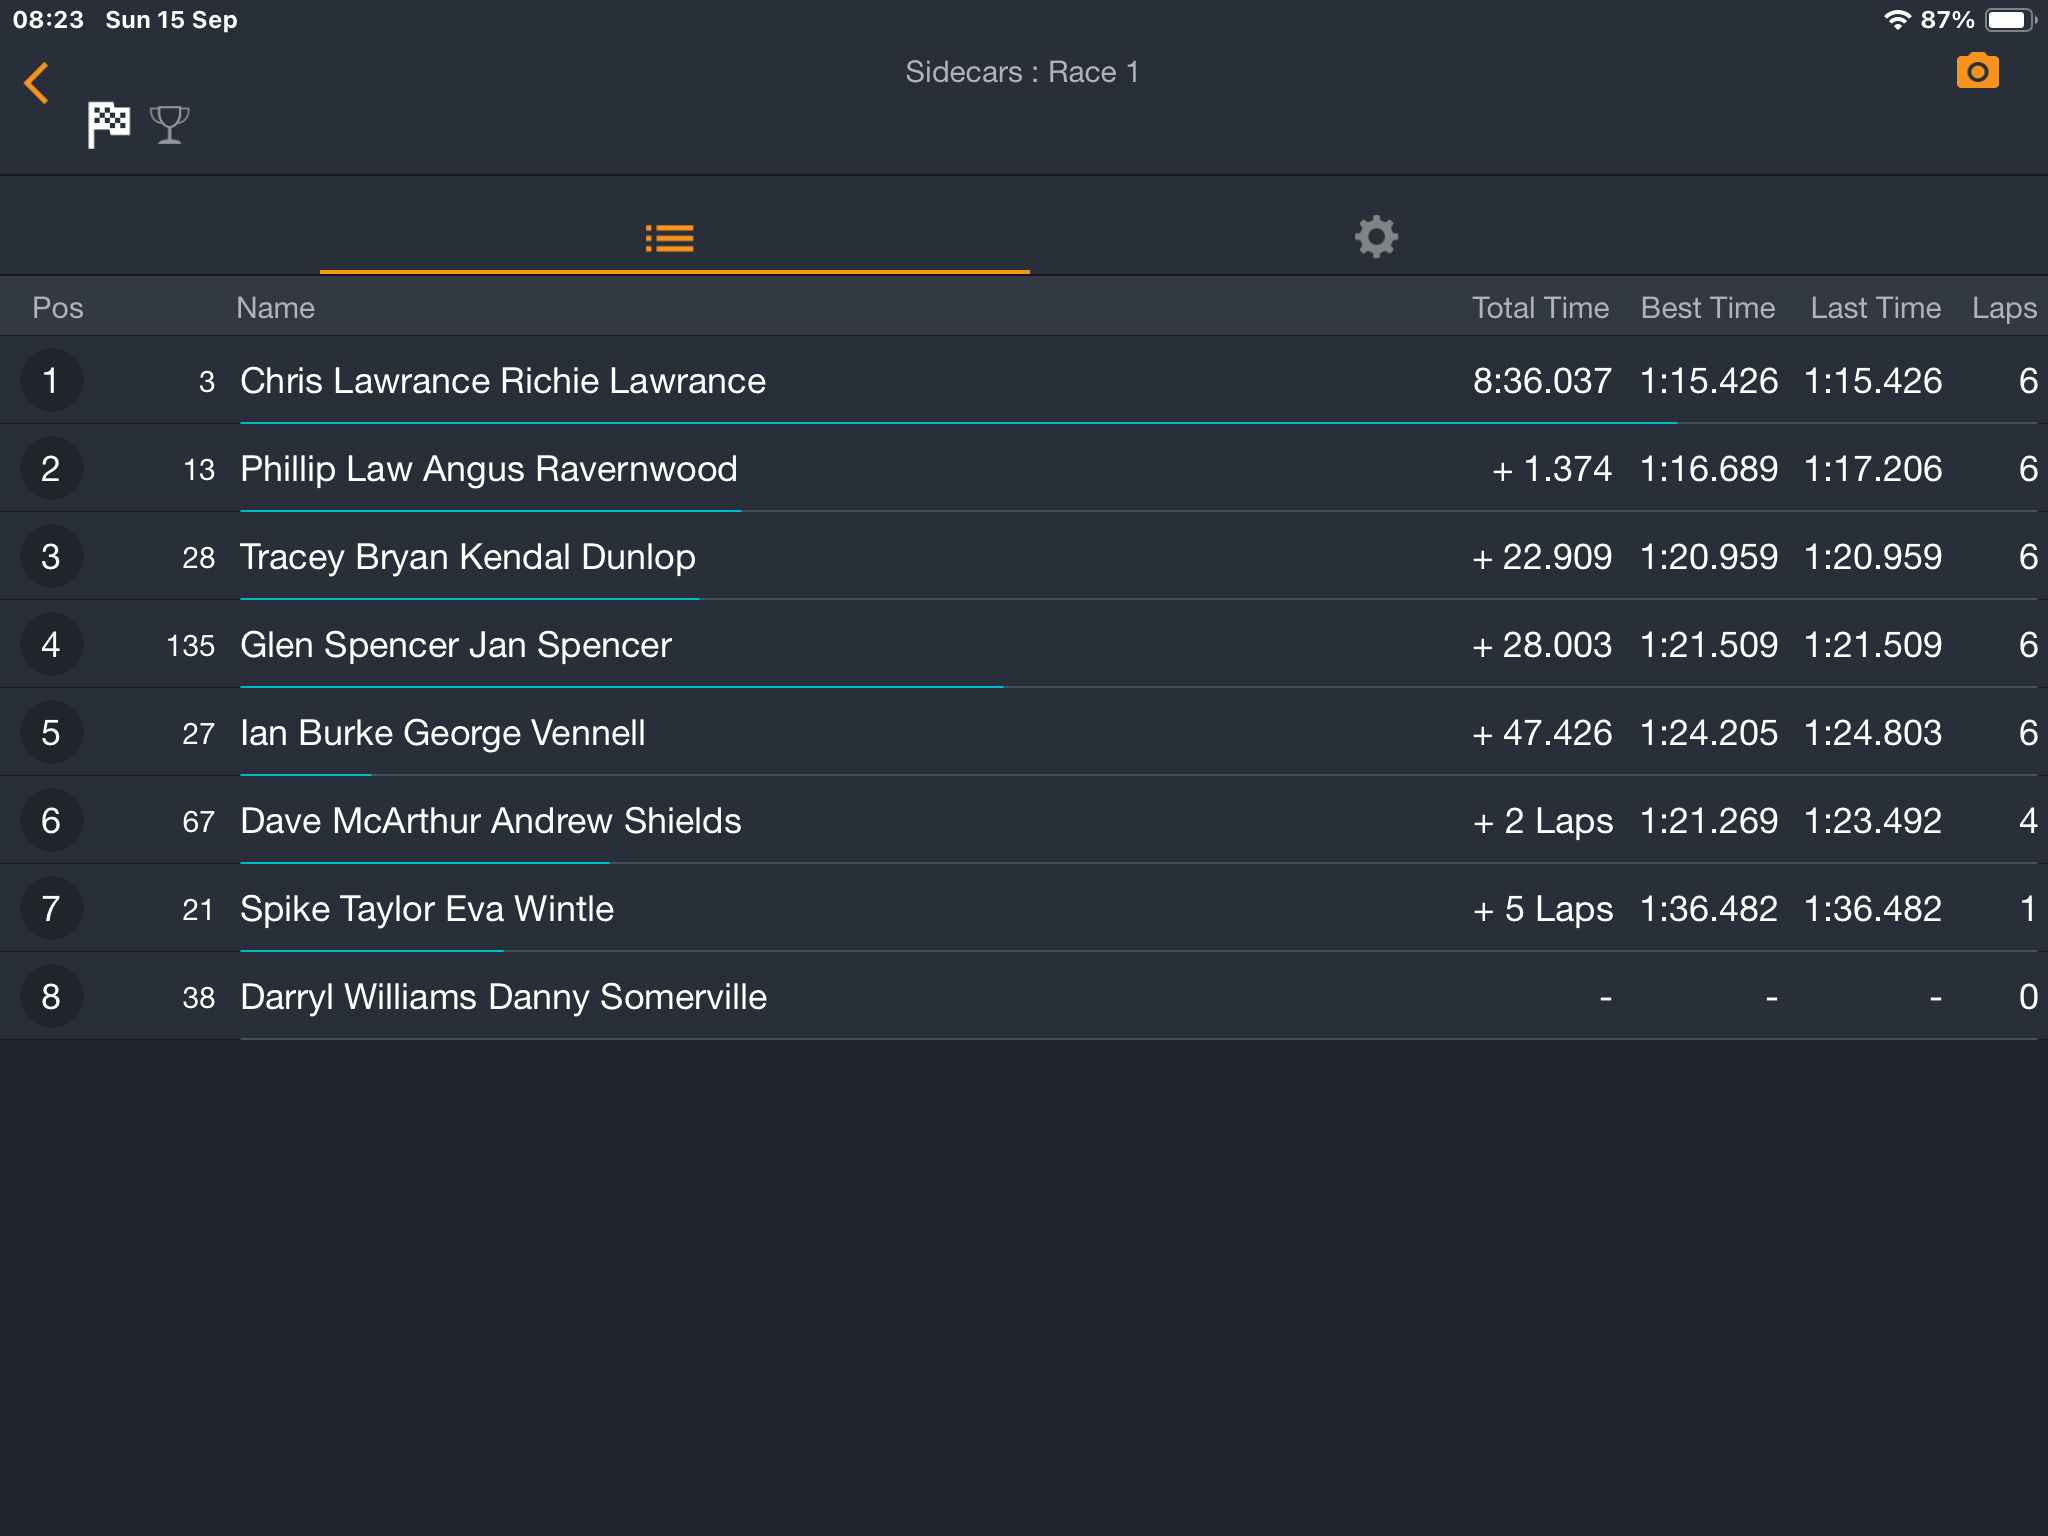Tap position badge 2

point(51,469)
